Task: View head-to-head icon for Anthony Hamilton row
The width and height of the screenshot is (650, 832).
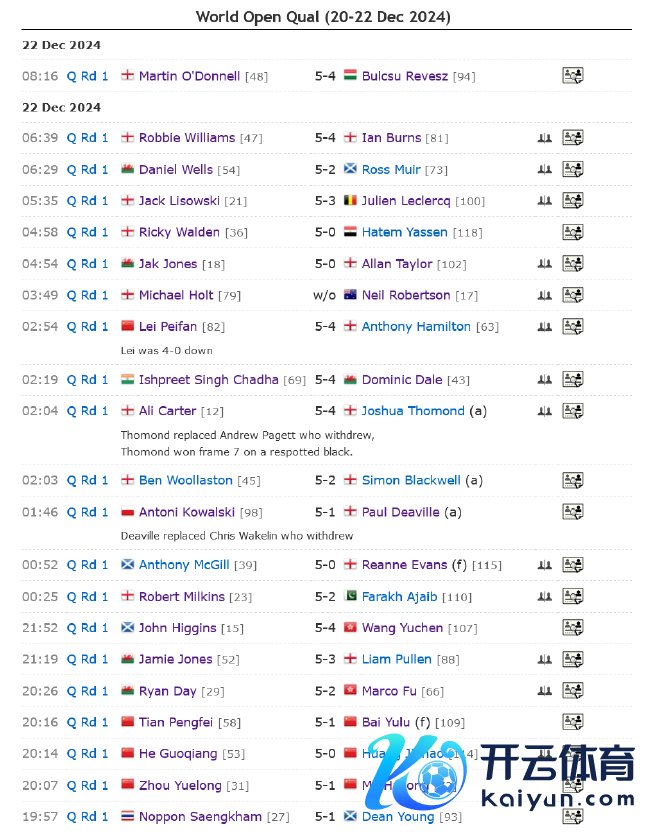Action: click(544, 327)
